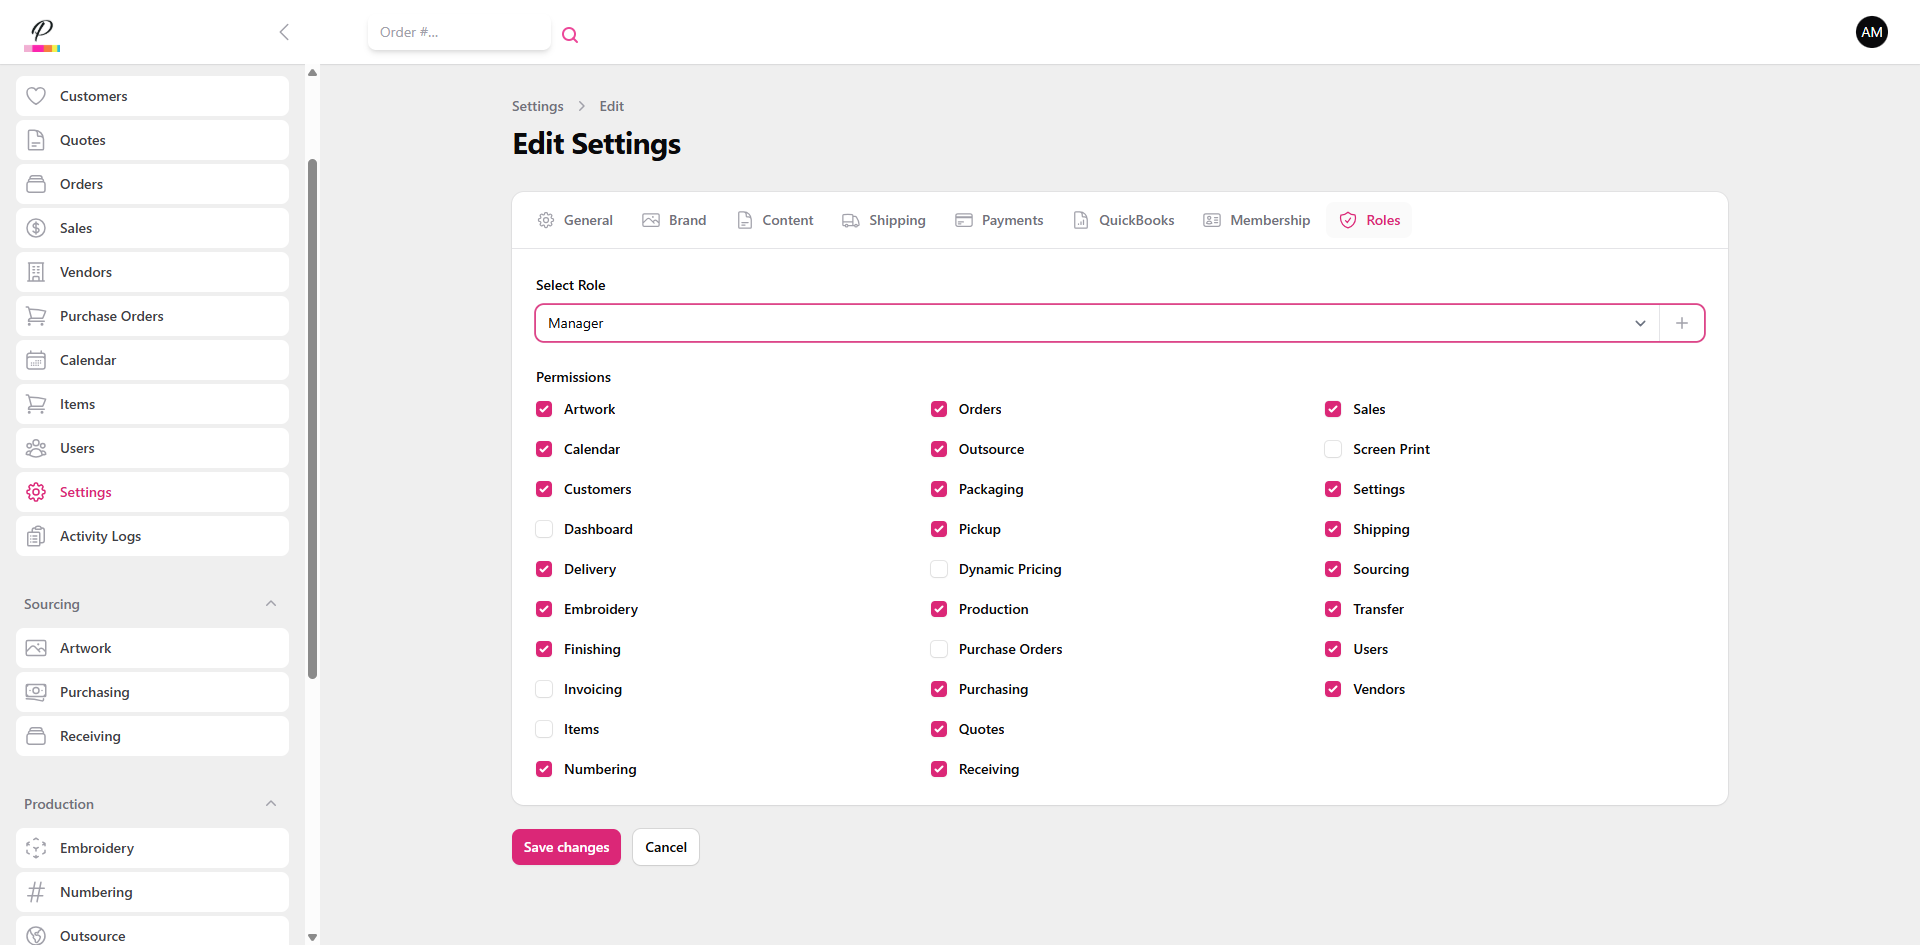Open Activity Logs clipboard icon
1920x945 pixels.
[x=36, y=536]
